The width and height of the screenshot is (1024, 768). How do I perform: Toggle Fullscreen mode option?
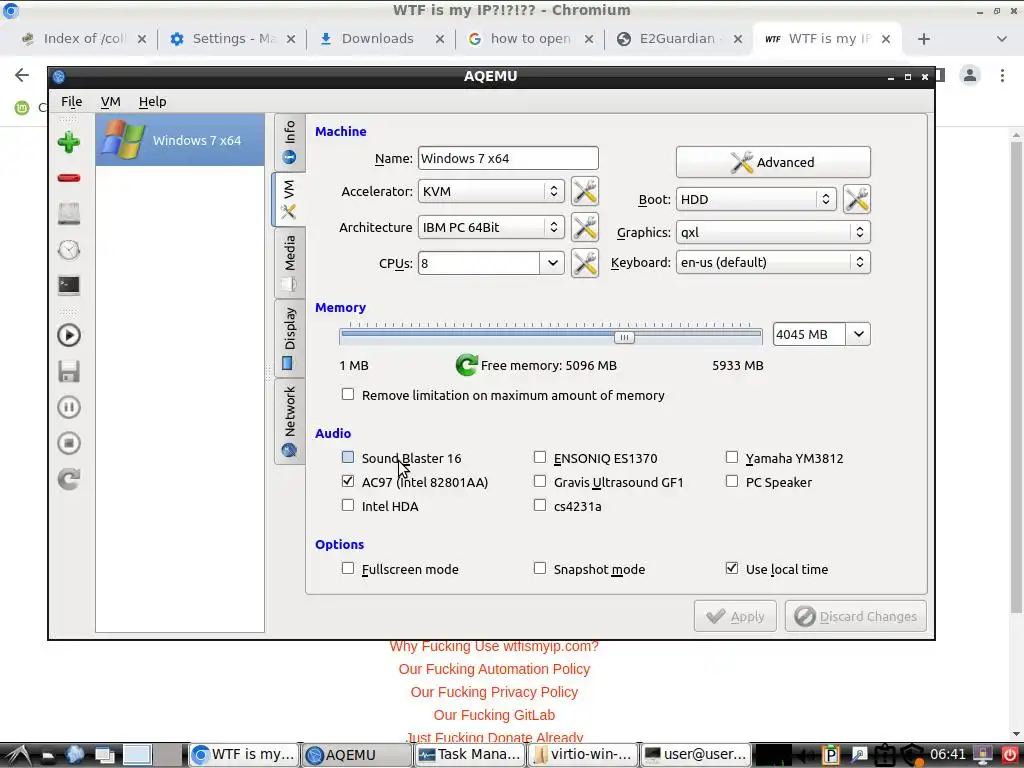[348, 568]
